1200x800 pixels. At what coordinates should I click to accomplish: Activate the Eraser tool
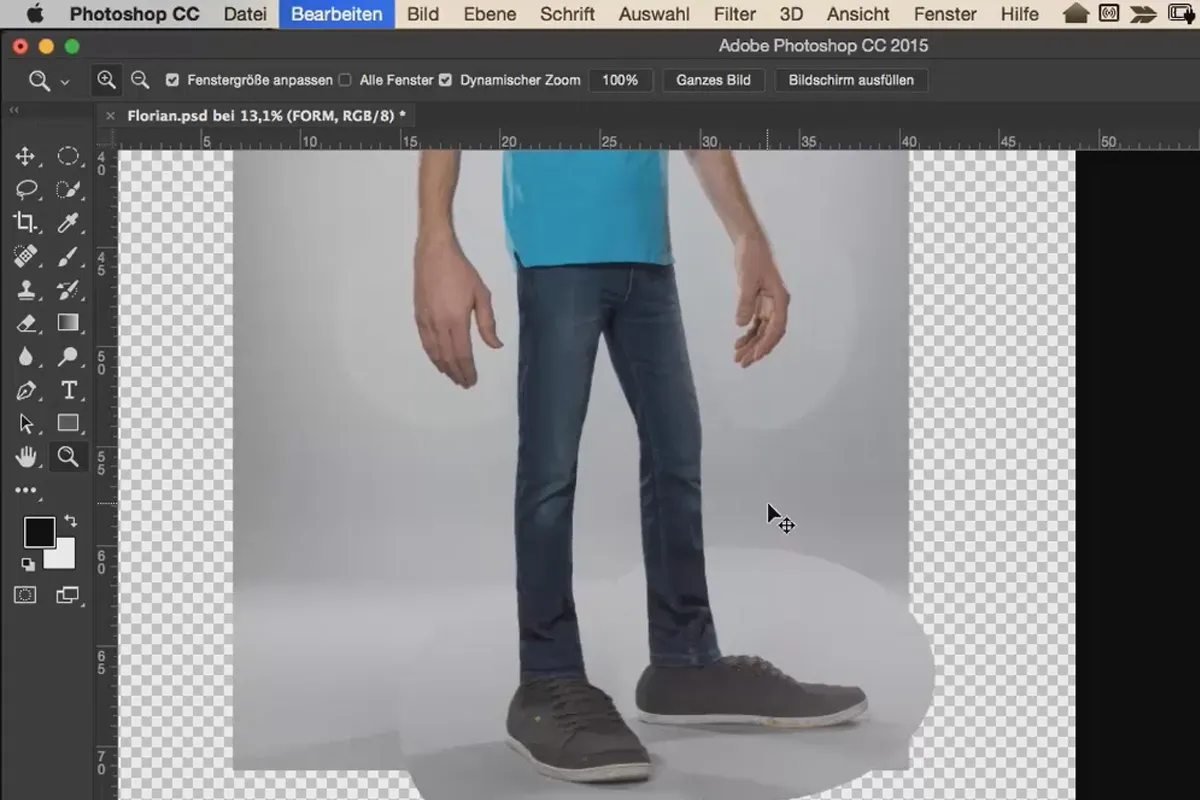pyautogui.click(x=26, y=323)
